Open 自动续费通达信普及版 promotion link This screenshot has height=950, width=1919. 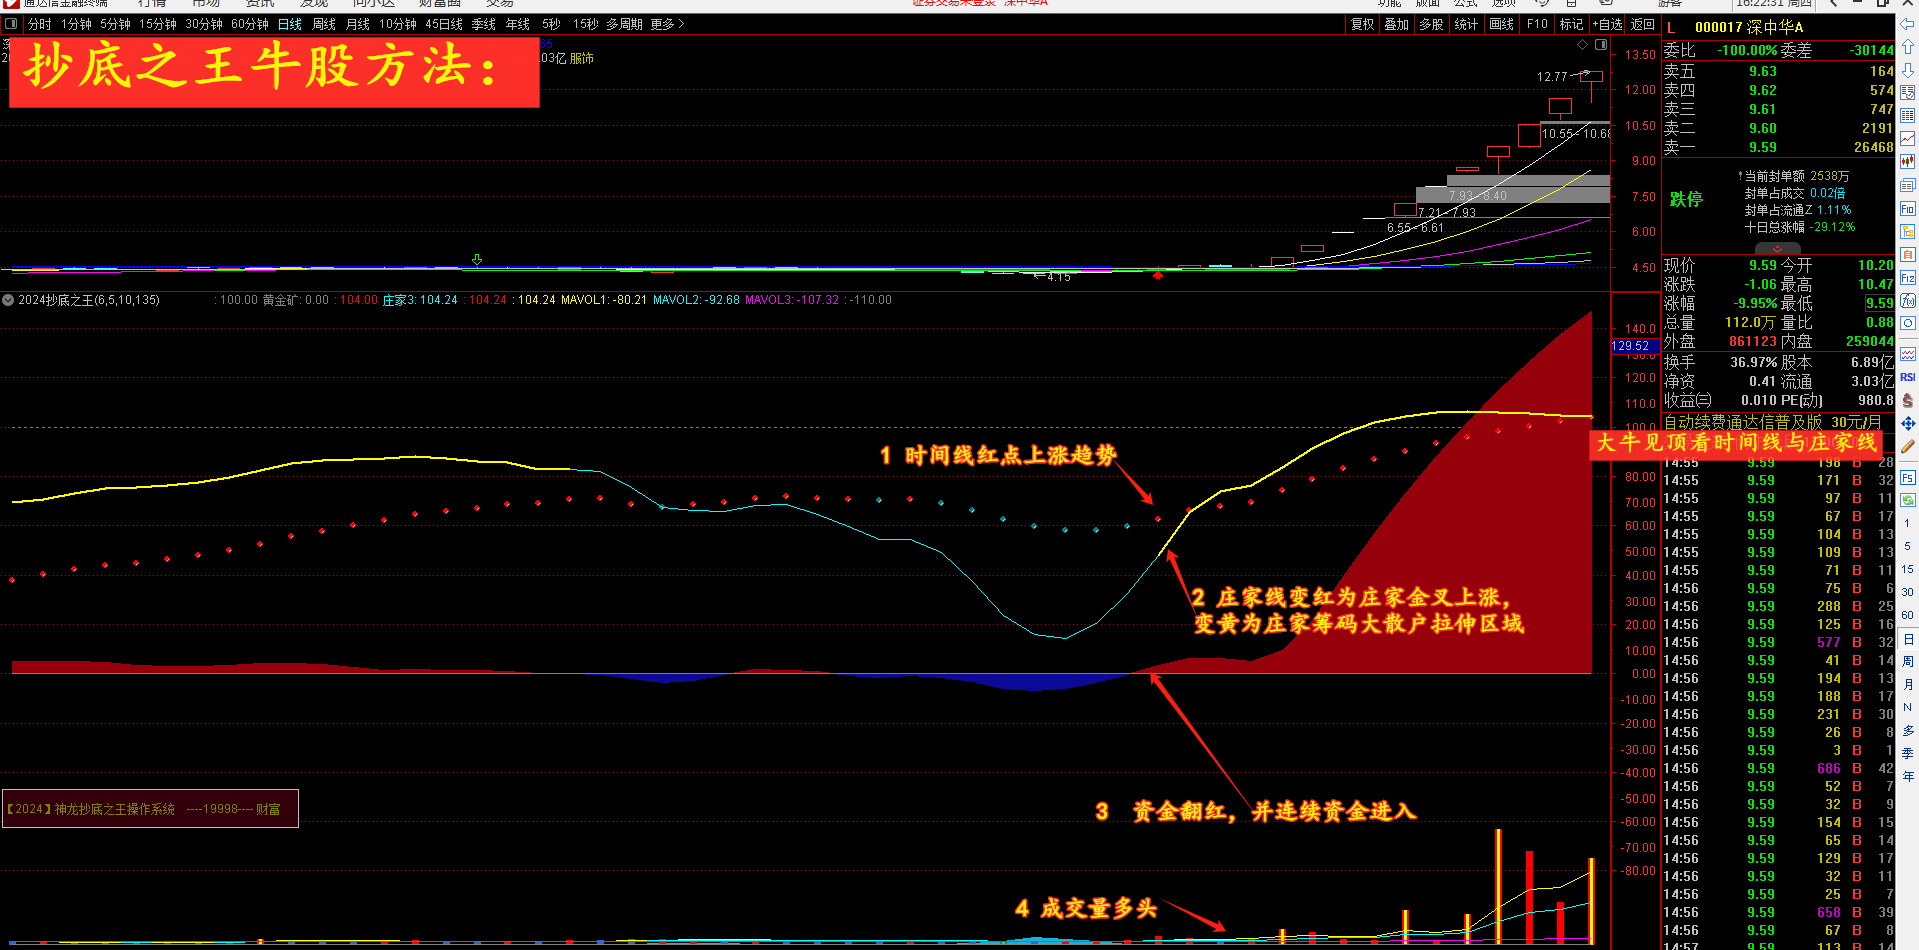pos(1772,422)
